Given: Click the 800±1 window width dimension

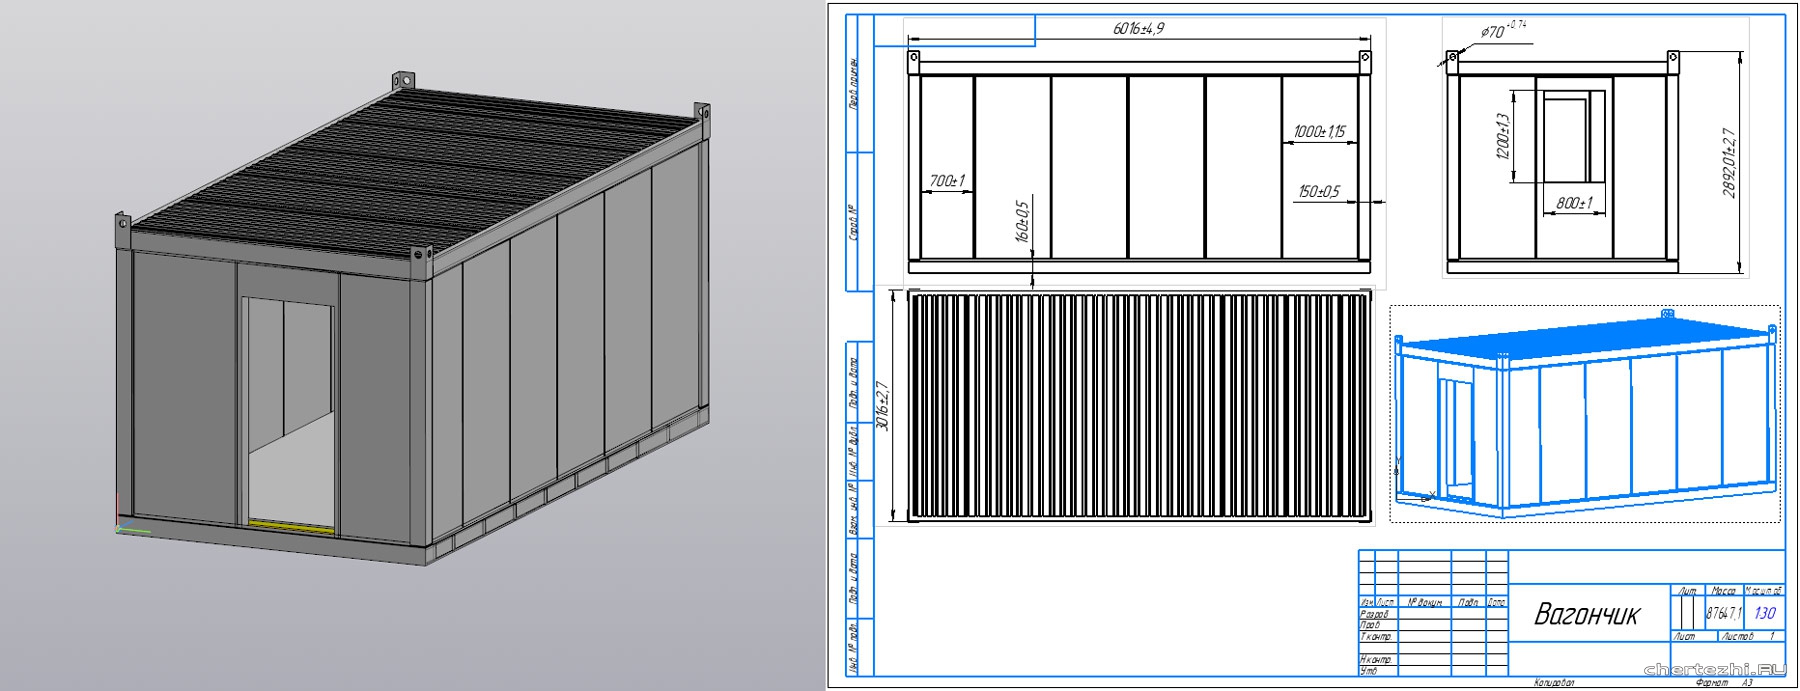Looking at the screenshot, I should 1574,203.
